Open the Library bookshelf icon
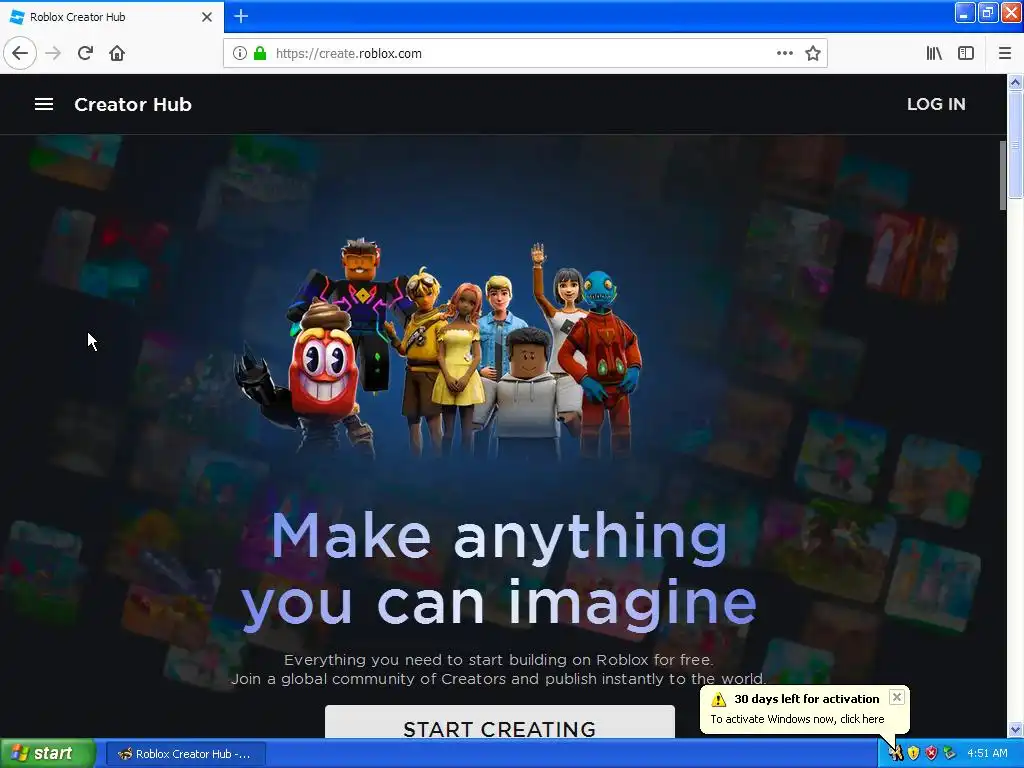The width and height of the screenshot is (1024, 768). [x=934, y=54]
